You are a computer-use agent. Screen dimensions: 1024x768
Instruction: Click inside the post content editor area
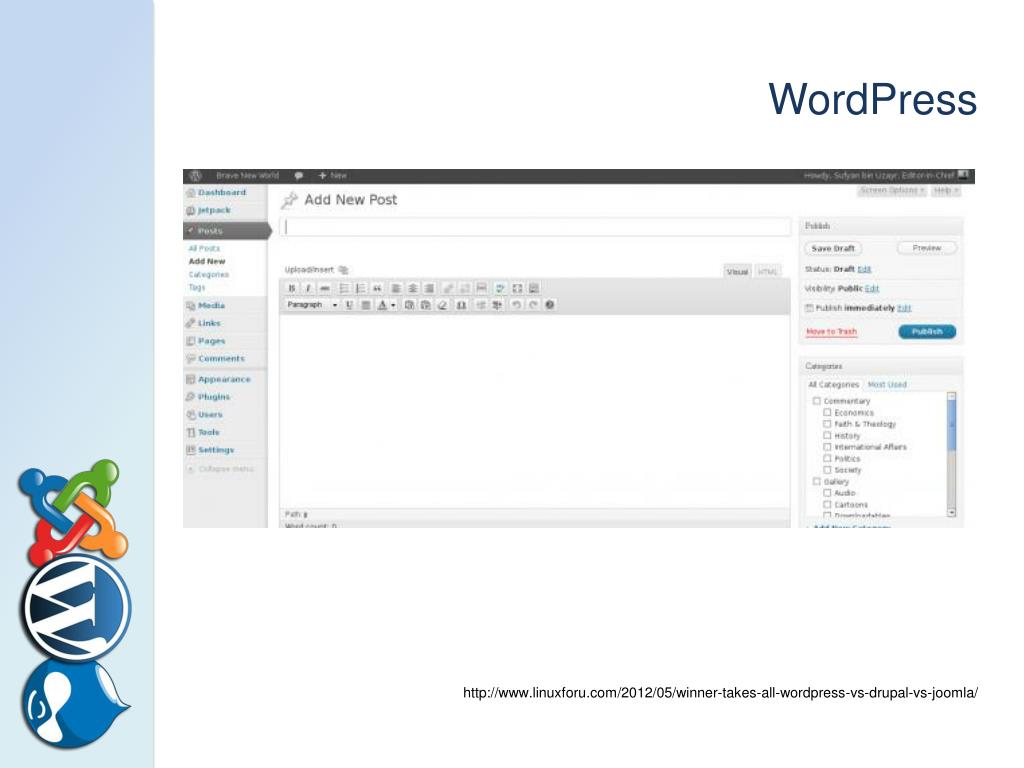point(534,411)
